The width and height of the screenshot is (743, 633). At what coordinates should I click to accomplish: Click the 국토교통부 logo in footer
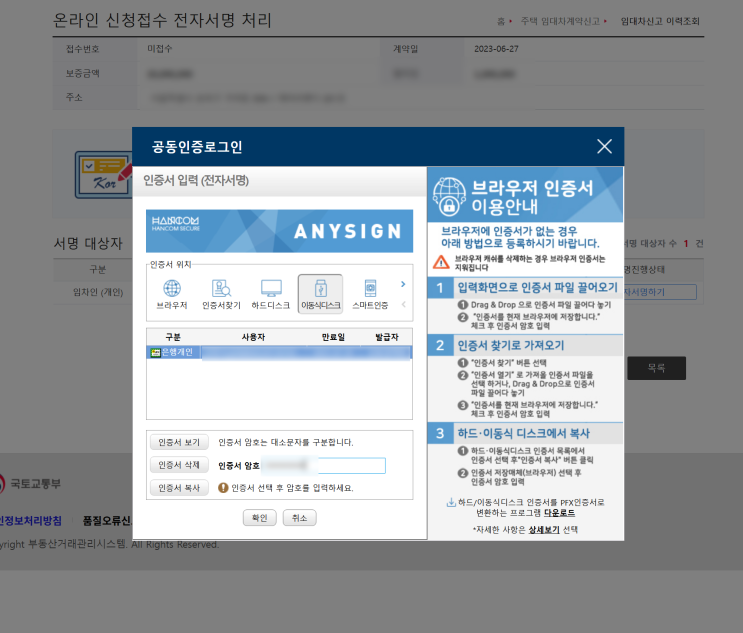coord(30,484)
